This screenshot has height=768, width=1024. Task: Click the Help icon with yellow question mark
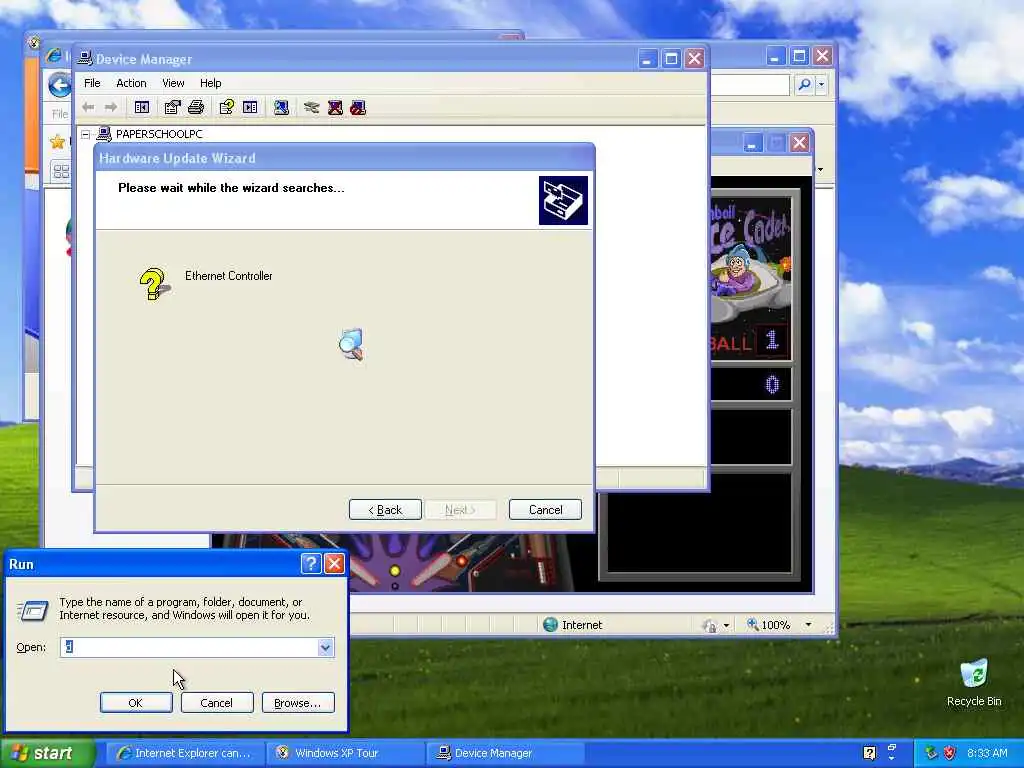(x=227, y=107)
